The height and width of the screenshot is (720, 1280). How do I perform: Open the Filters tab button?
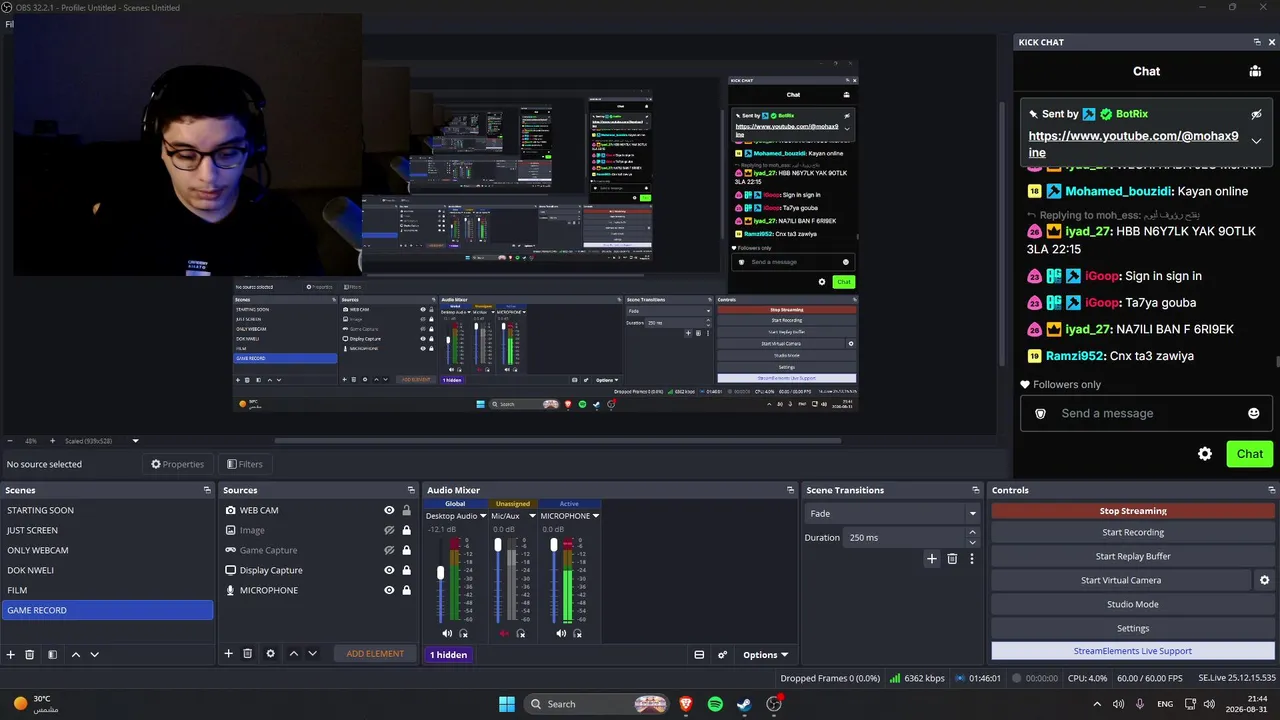(x=244, y=464)
